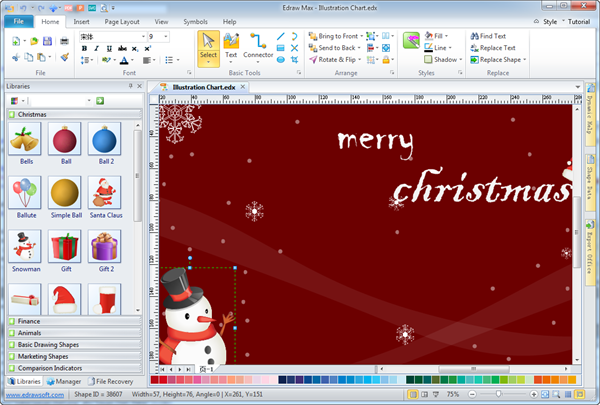Toggle Bold text formatting
This screenshot has height=405, width=600.
84,49
